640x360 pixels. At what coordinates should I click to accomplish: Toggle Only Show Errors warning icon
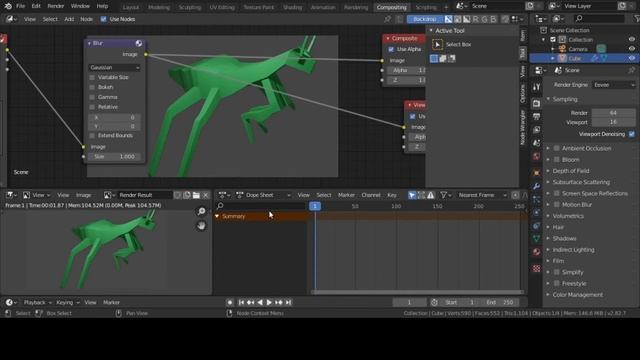point(431,195)
